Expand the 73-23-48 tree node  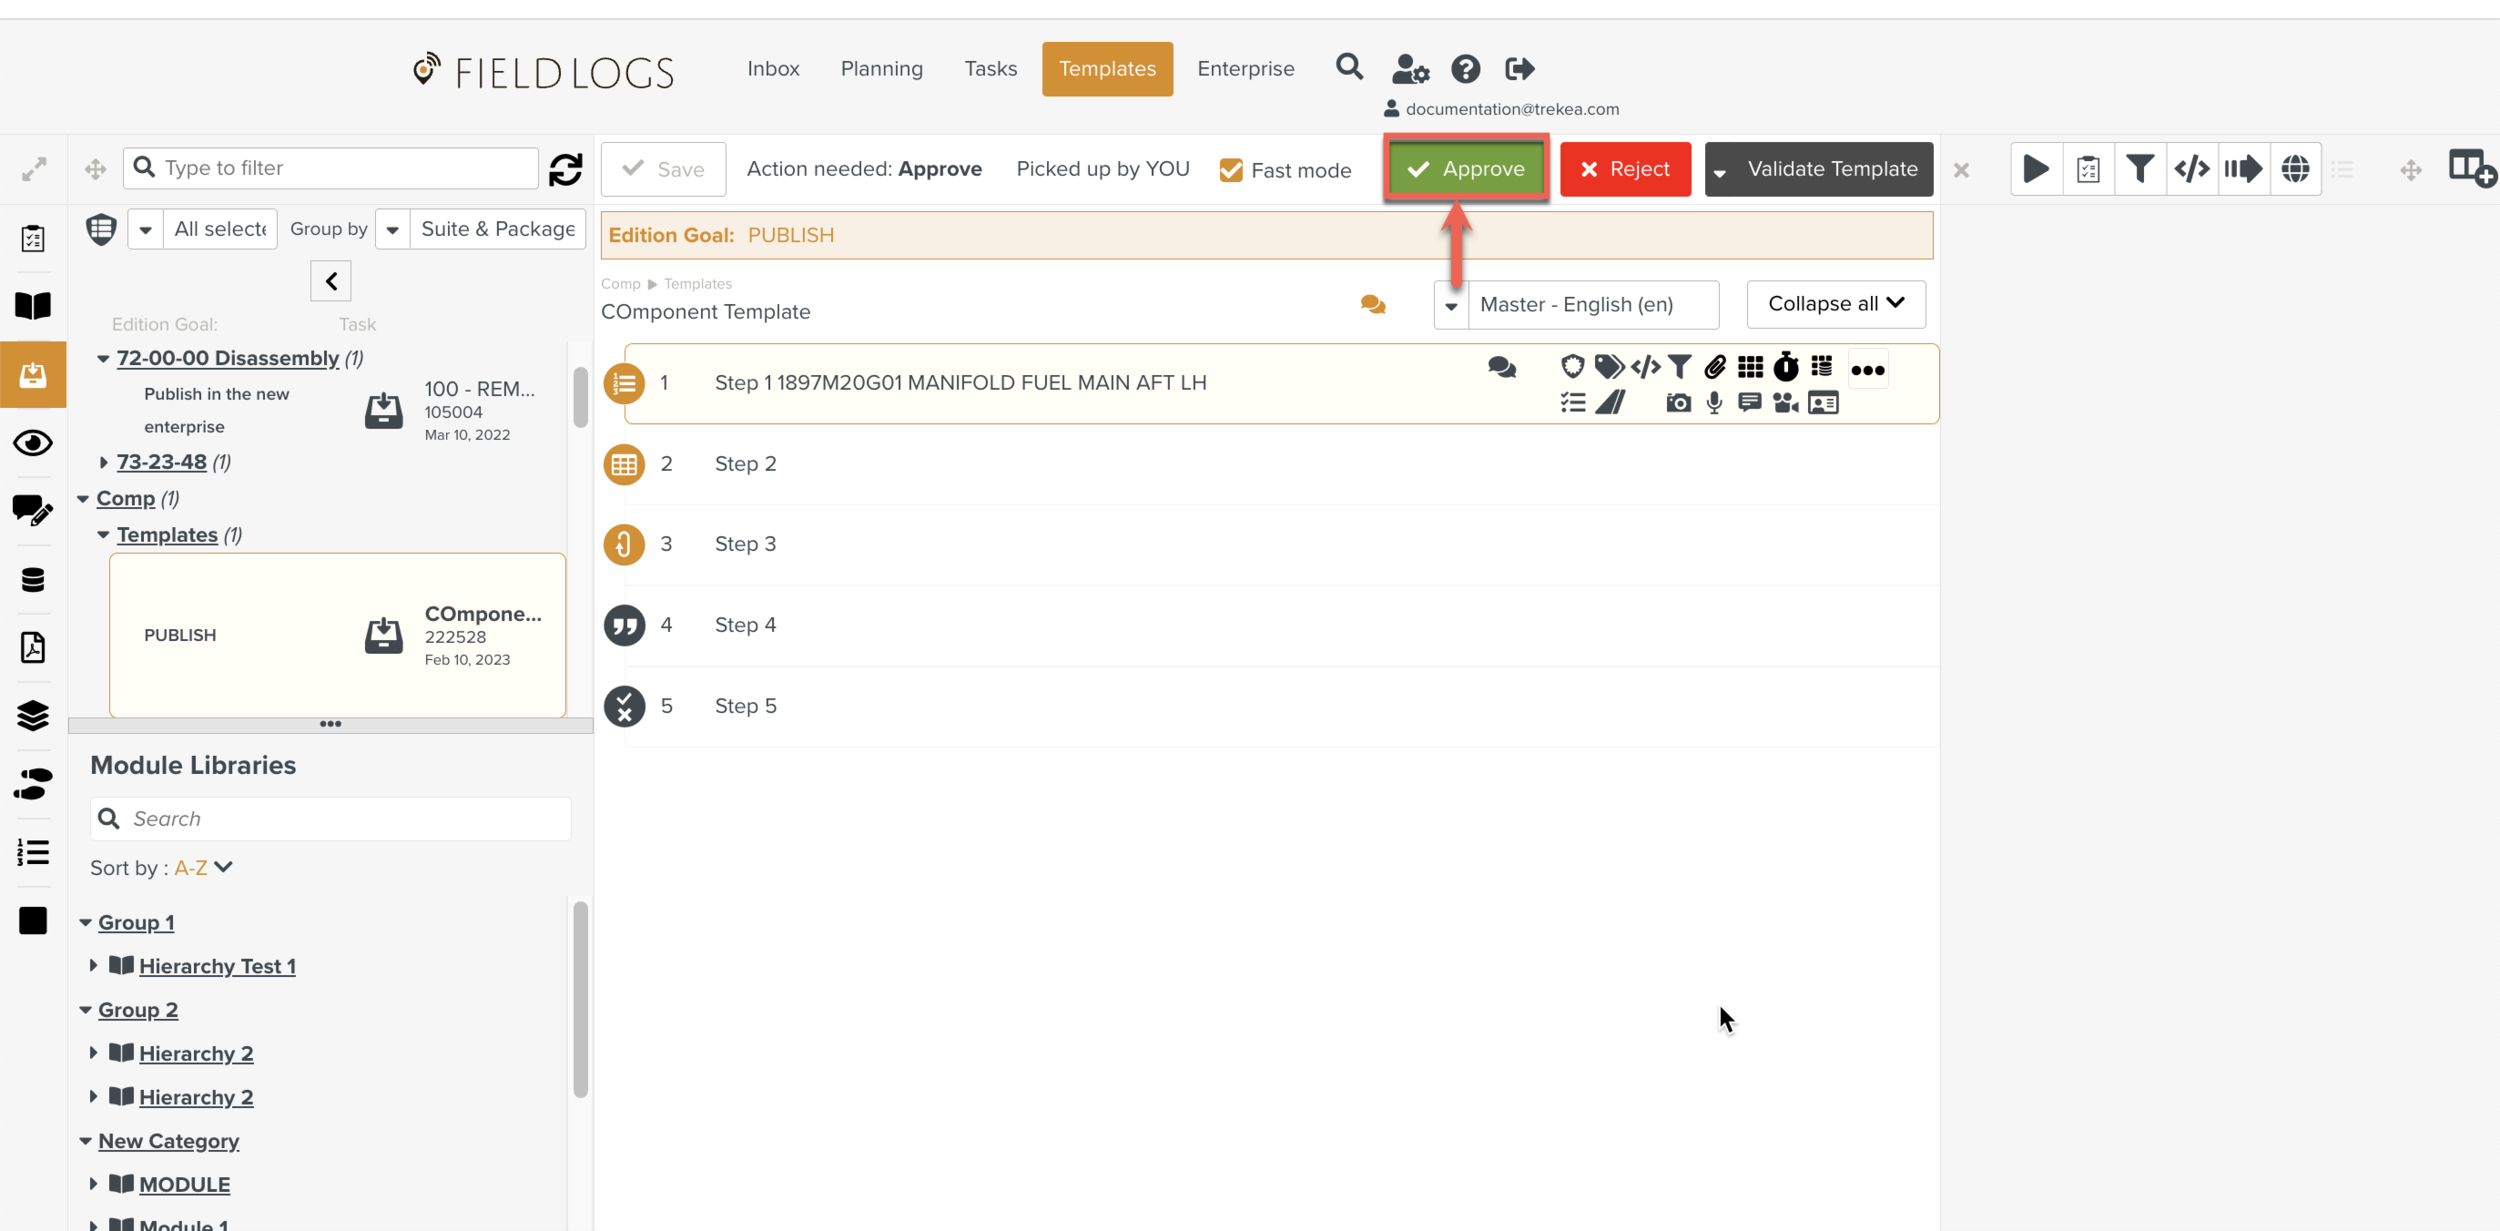(103, 462)
